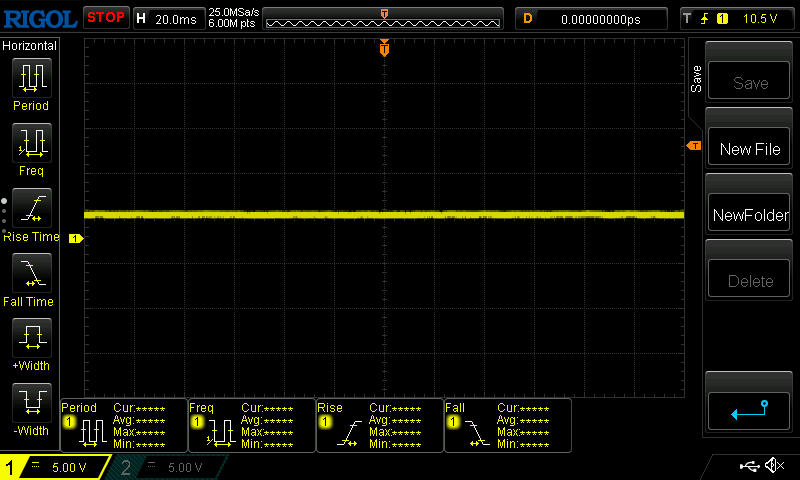
Task: Click the trigger source channel 1 badge
Action: 722,19
